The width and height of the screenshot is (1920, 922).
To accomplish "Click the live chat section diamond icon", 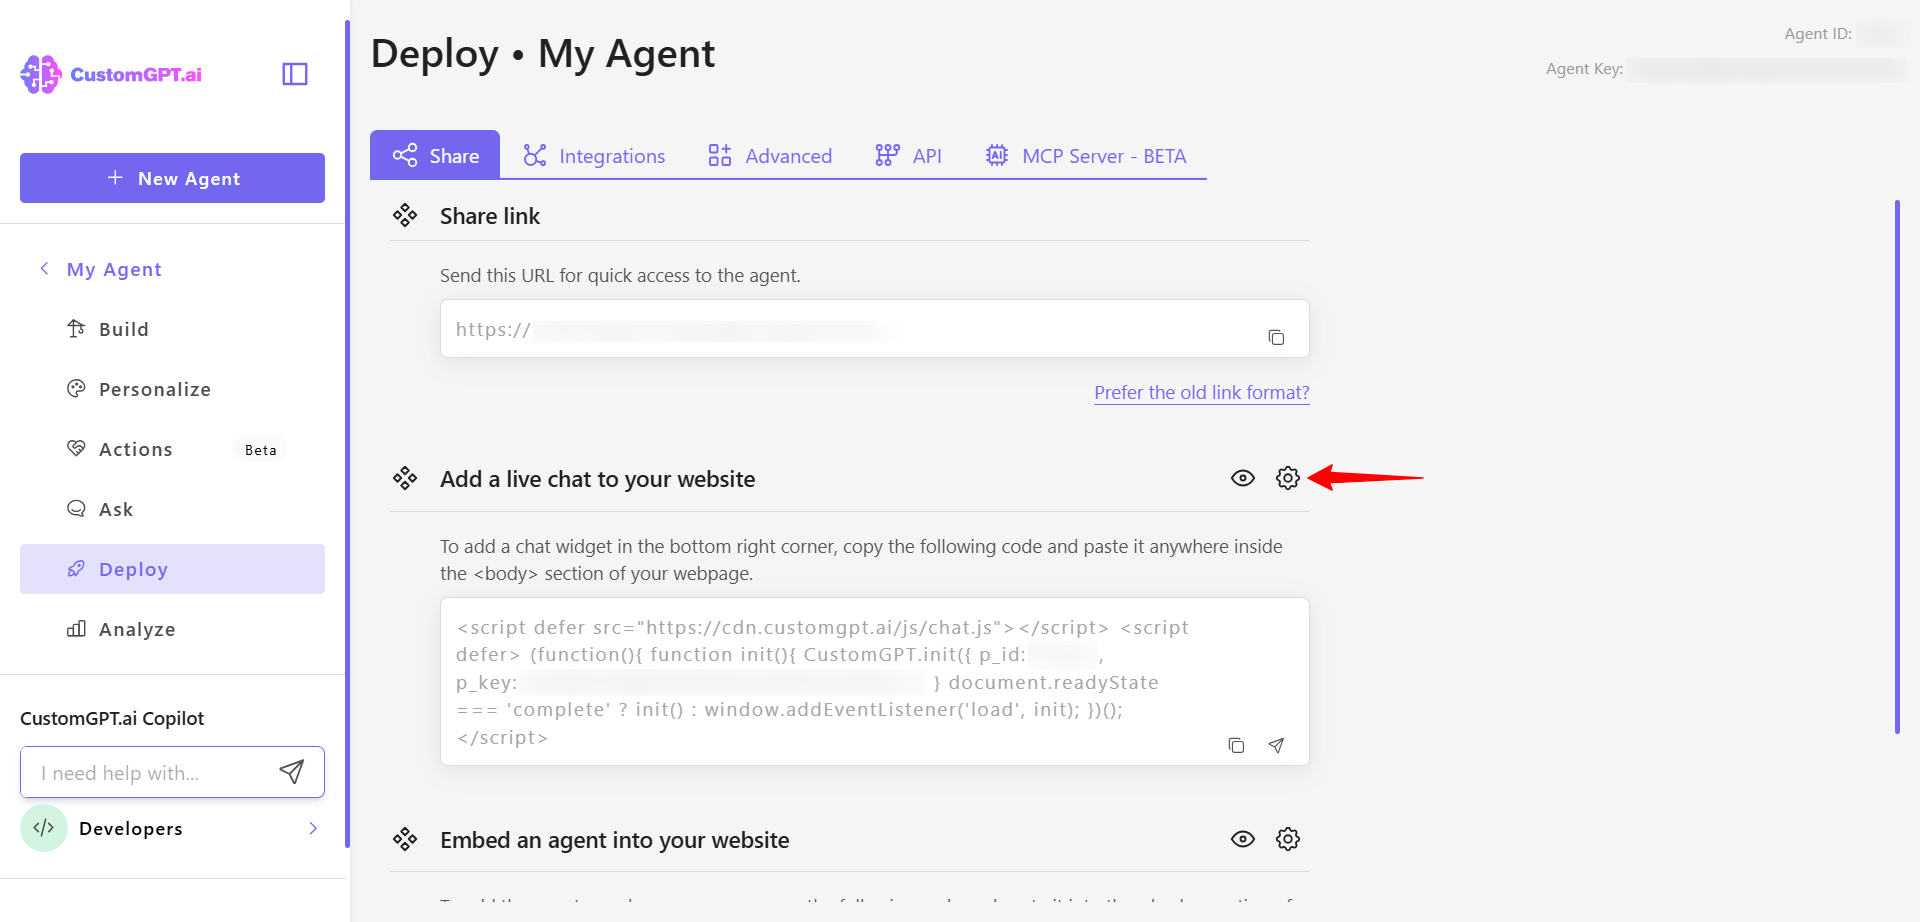I will (x=405, y=478).
